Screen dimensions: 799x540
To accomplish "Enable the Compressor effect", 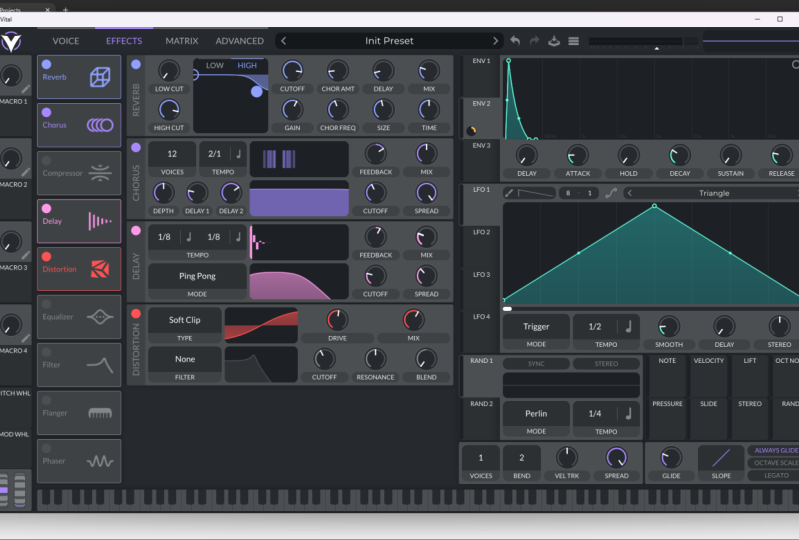I will (46, 160).
